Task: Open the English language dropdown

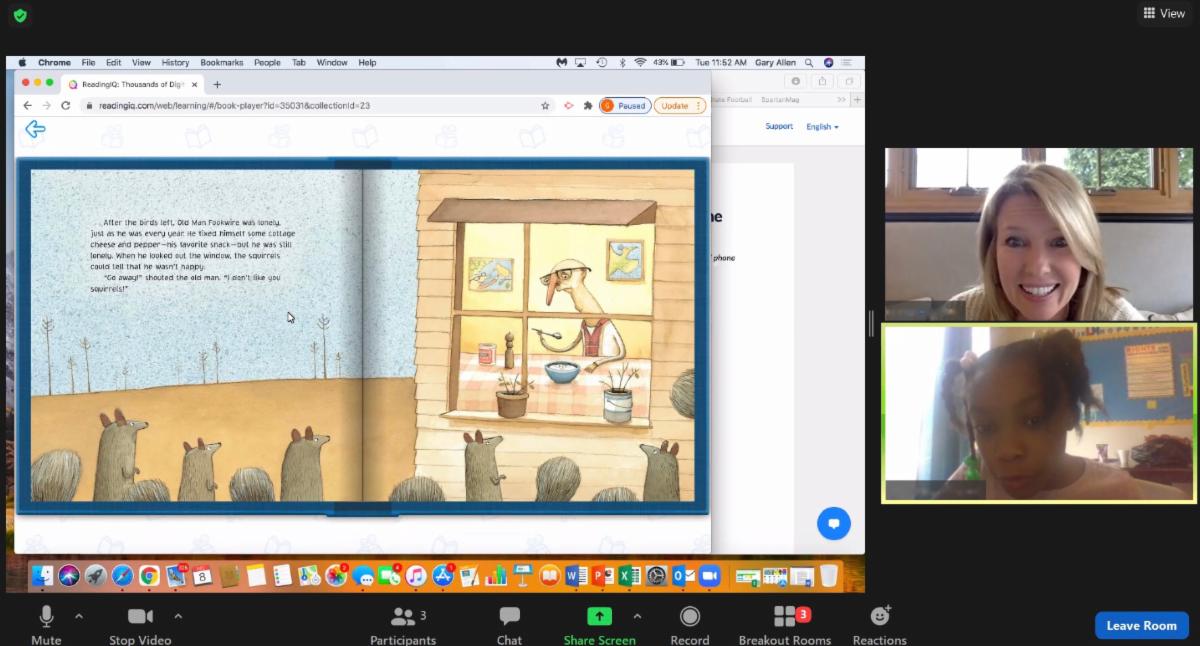Action: click(x=822, y=127)
